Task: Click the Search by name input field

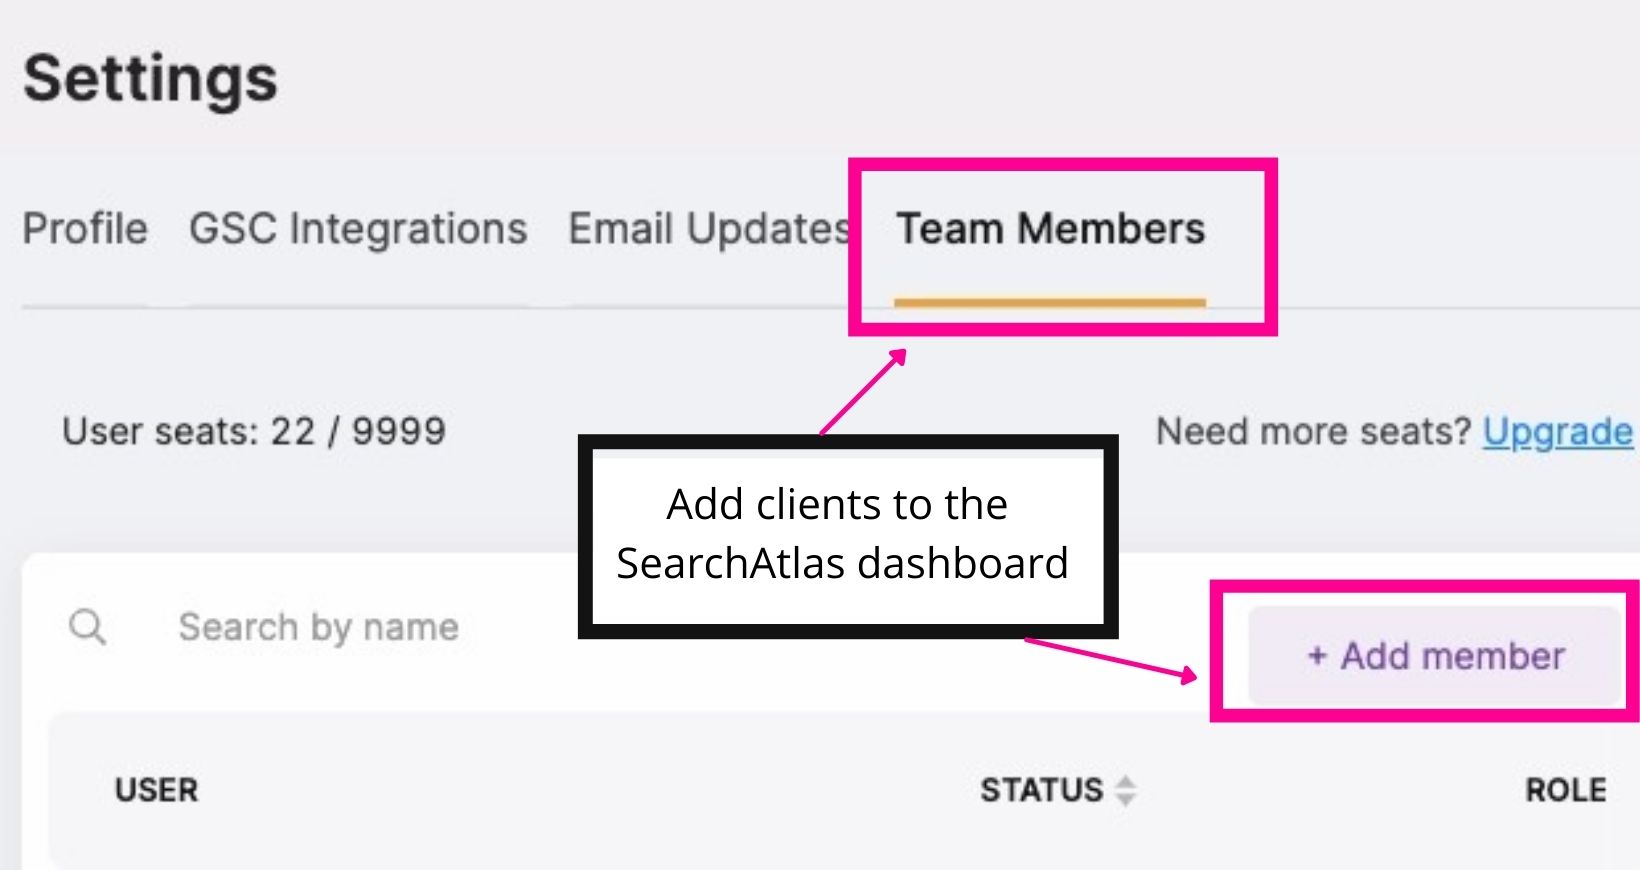Action: tap(318, 627)
